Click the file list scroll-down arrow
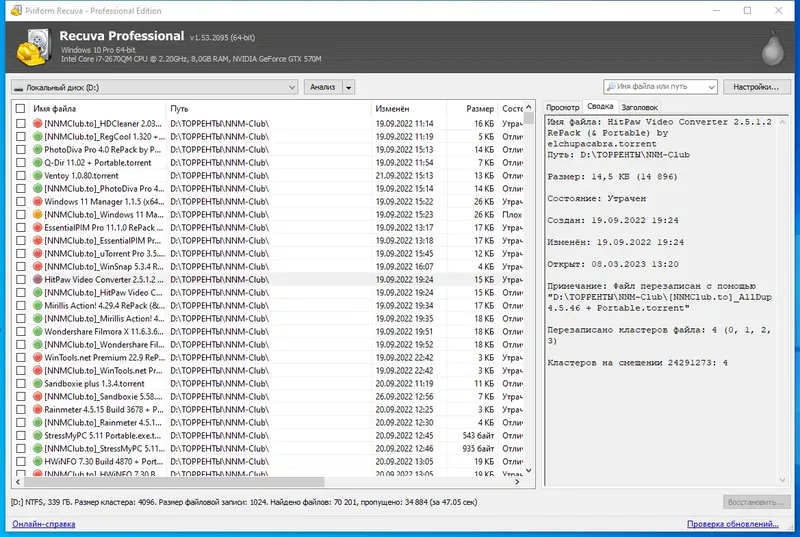The width and height of the screenshot is (800, 537). [529, 470]
